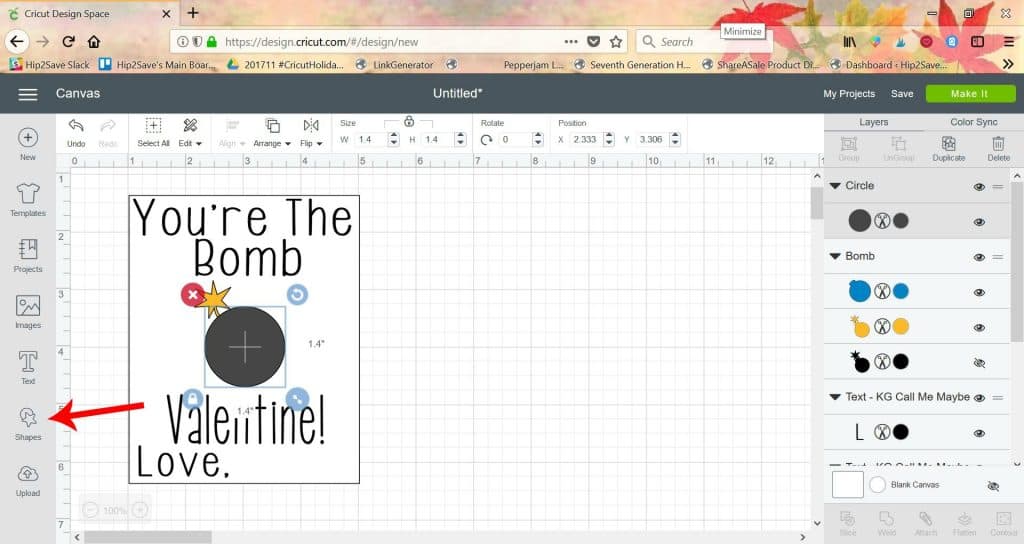Open the Flip dropdown

pyautogui.click(x=311, y=133)
